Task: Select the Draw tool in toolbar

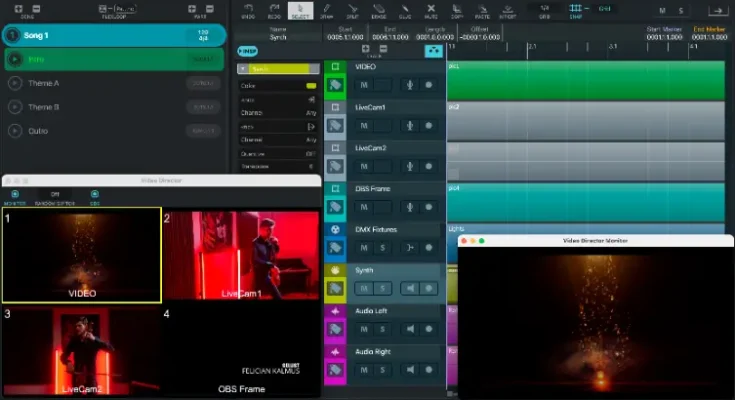Action: click(325, 10)
